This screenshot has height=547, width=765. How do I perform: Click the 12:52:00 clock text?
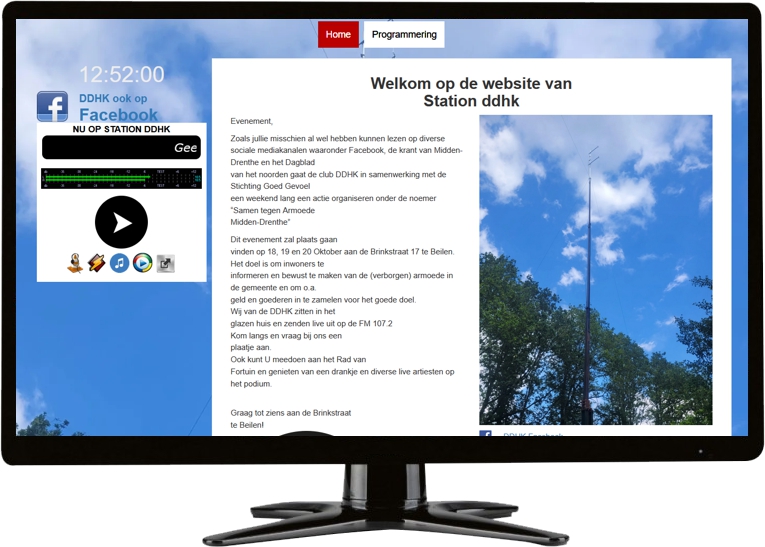coord(122,75)
